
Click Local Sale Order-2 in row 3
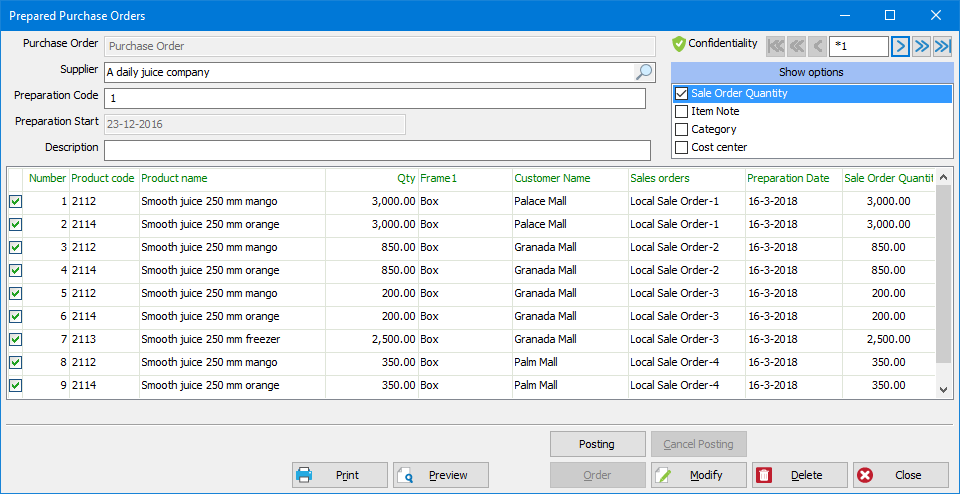pos(675,247)
